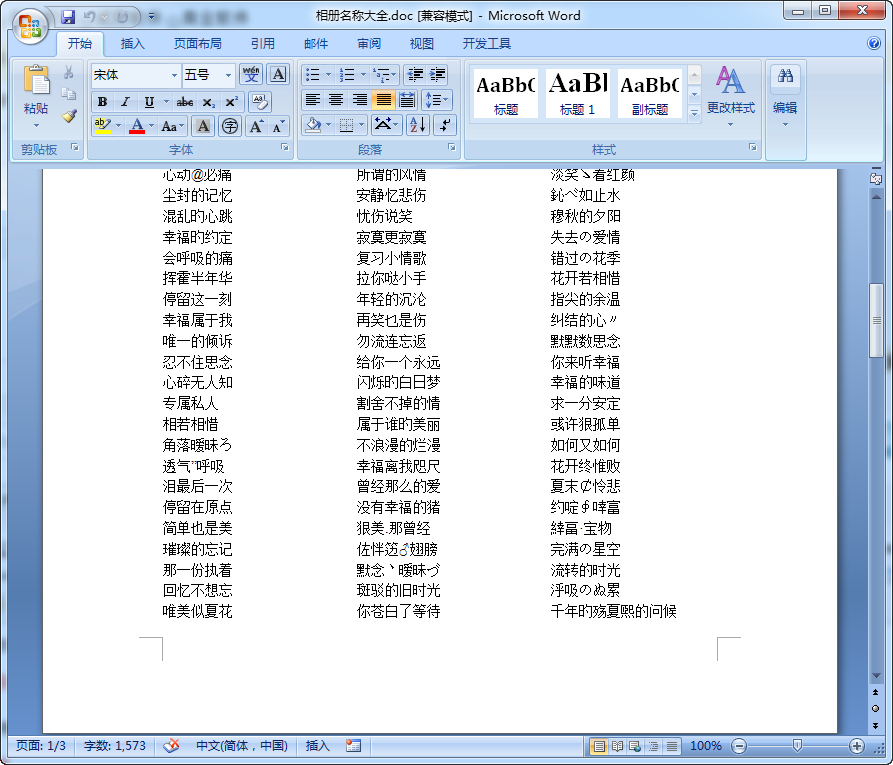893x765 pixels.
Task: Sort paragraphs with the Sort icon
Action: pos(417,125)
